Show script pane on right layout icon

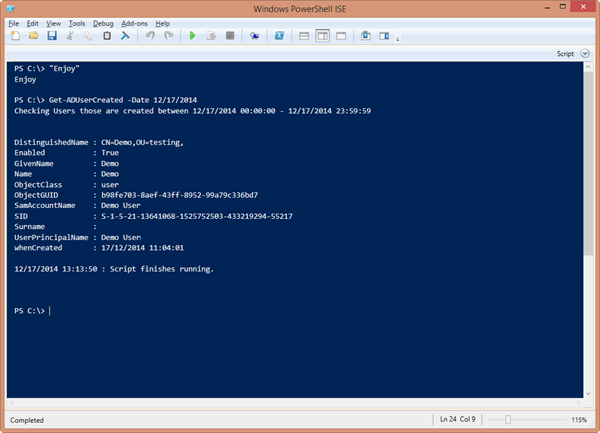coord(323,36)
